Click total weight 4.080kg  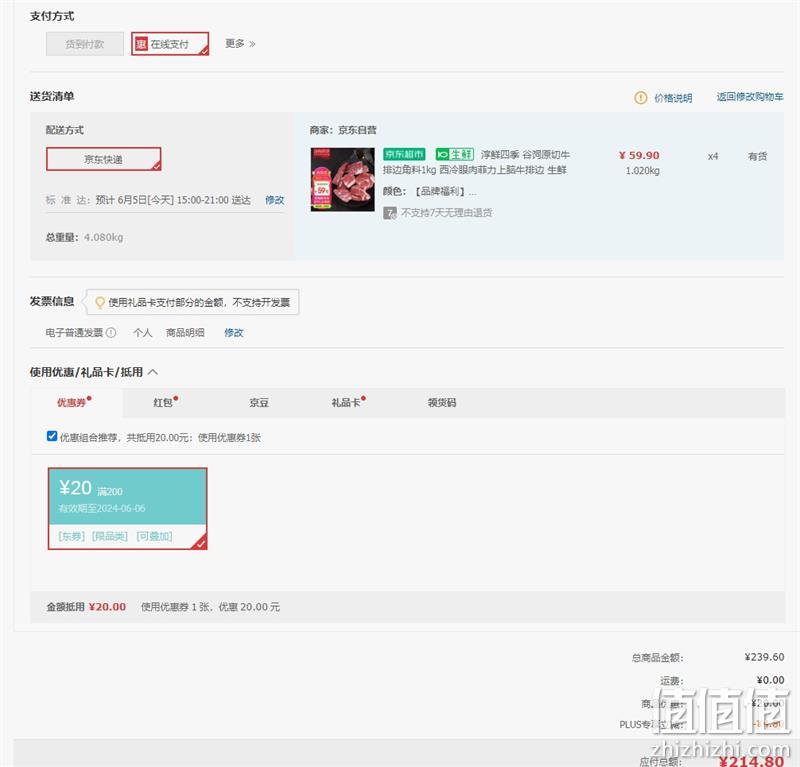pyautogui.click(x=104, y=237)
